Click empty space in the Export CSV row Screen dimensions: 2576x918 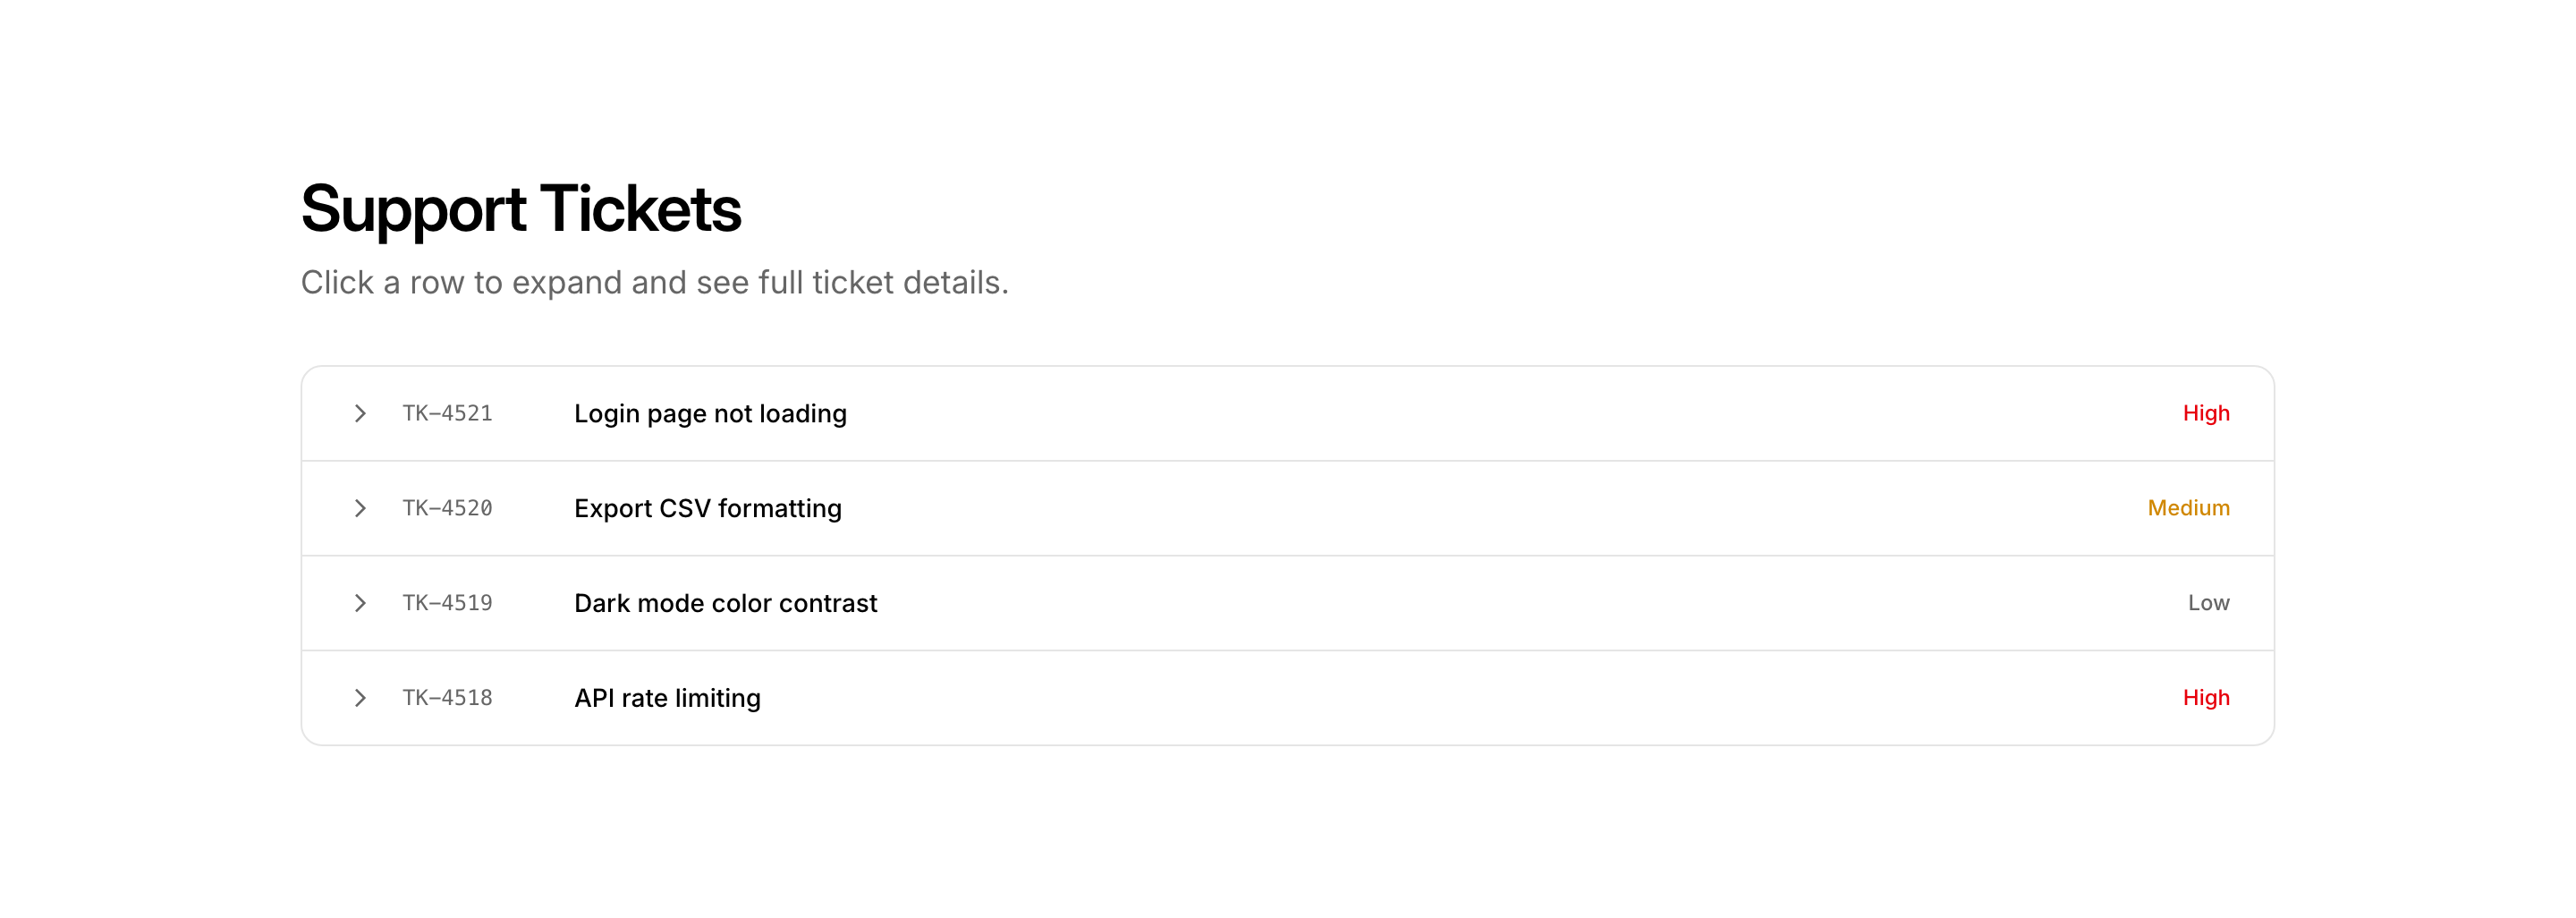pyautogui.click(x=1500, y=508)
